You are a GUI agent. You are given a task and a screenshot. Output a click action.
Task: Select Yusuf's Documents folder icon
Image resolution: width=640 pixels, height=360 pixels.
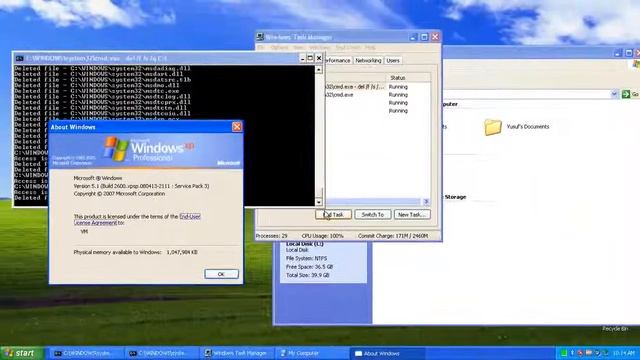point(493,127)
